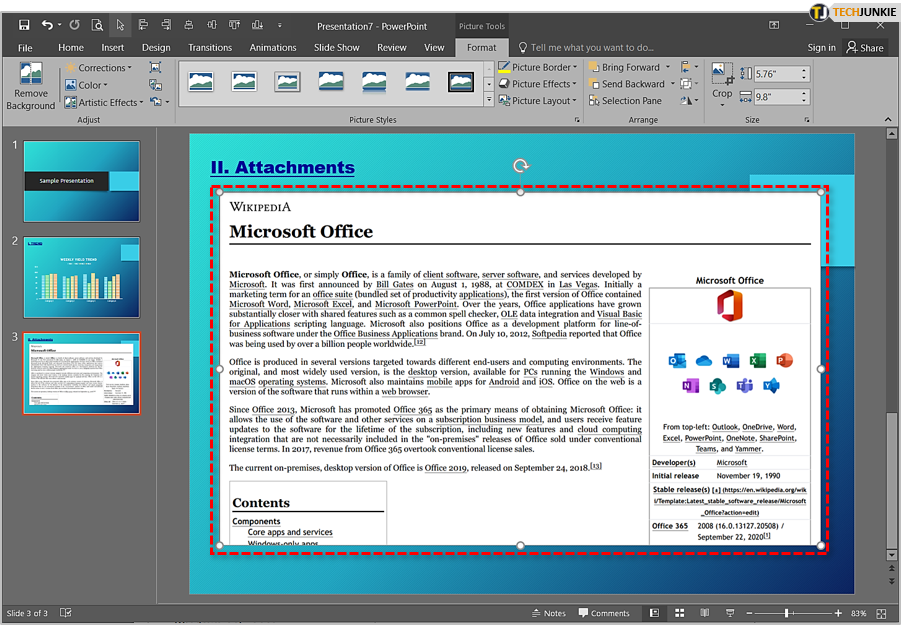The image size is (904, 625).
Task: Open Picture Border dropdown
Action: [x=537, y=67]
